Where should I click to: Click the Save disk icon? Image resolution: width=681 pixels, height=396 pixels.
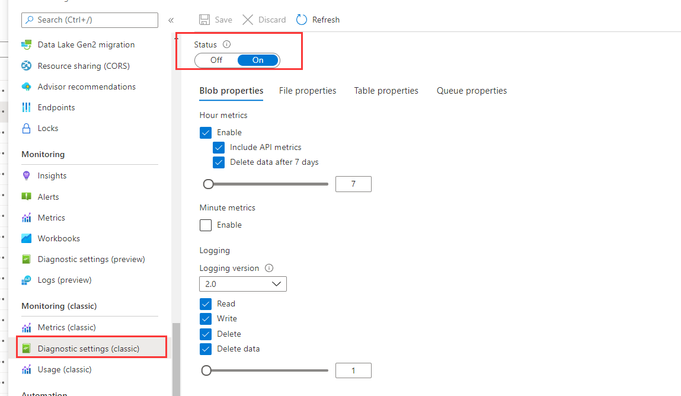tap(204, 20)
